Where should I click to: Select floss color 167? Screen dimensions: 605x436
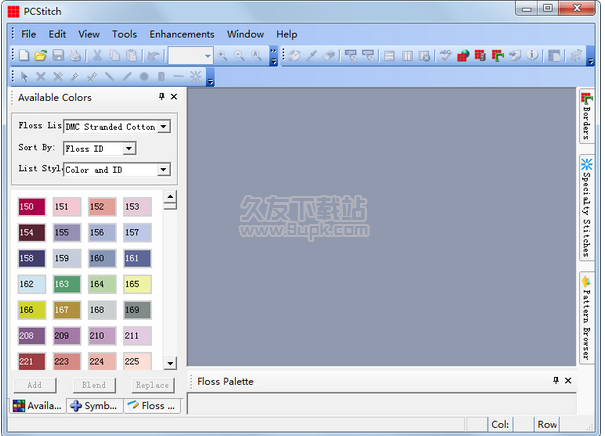coord(67,310)
